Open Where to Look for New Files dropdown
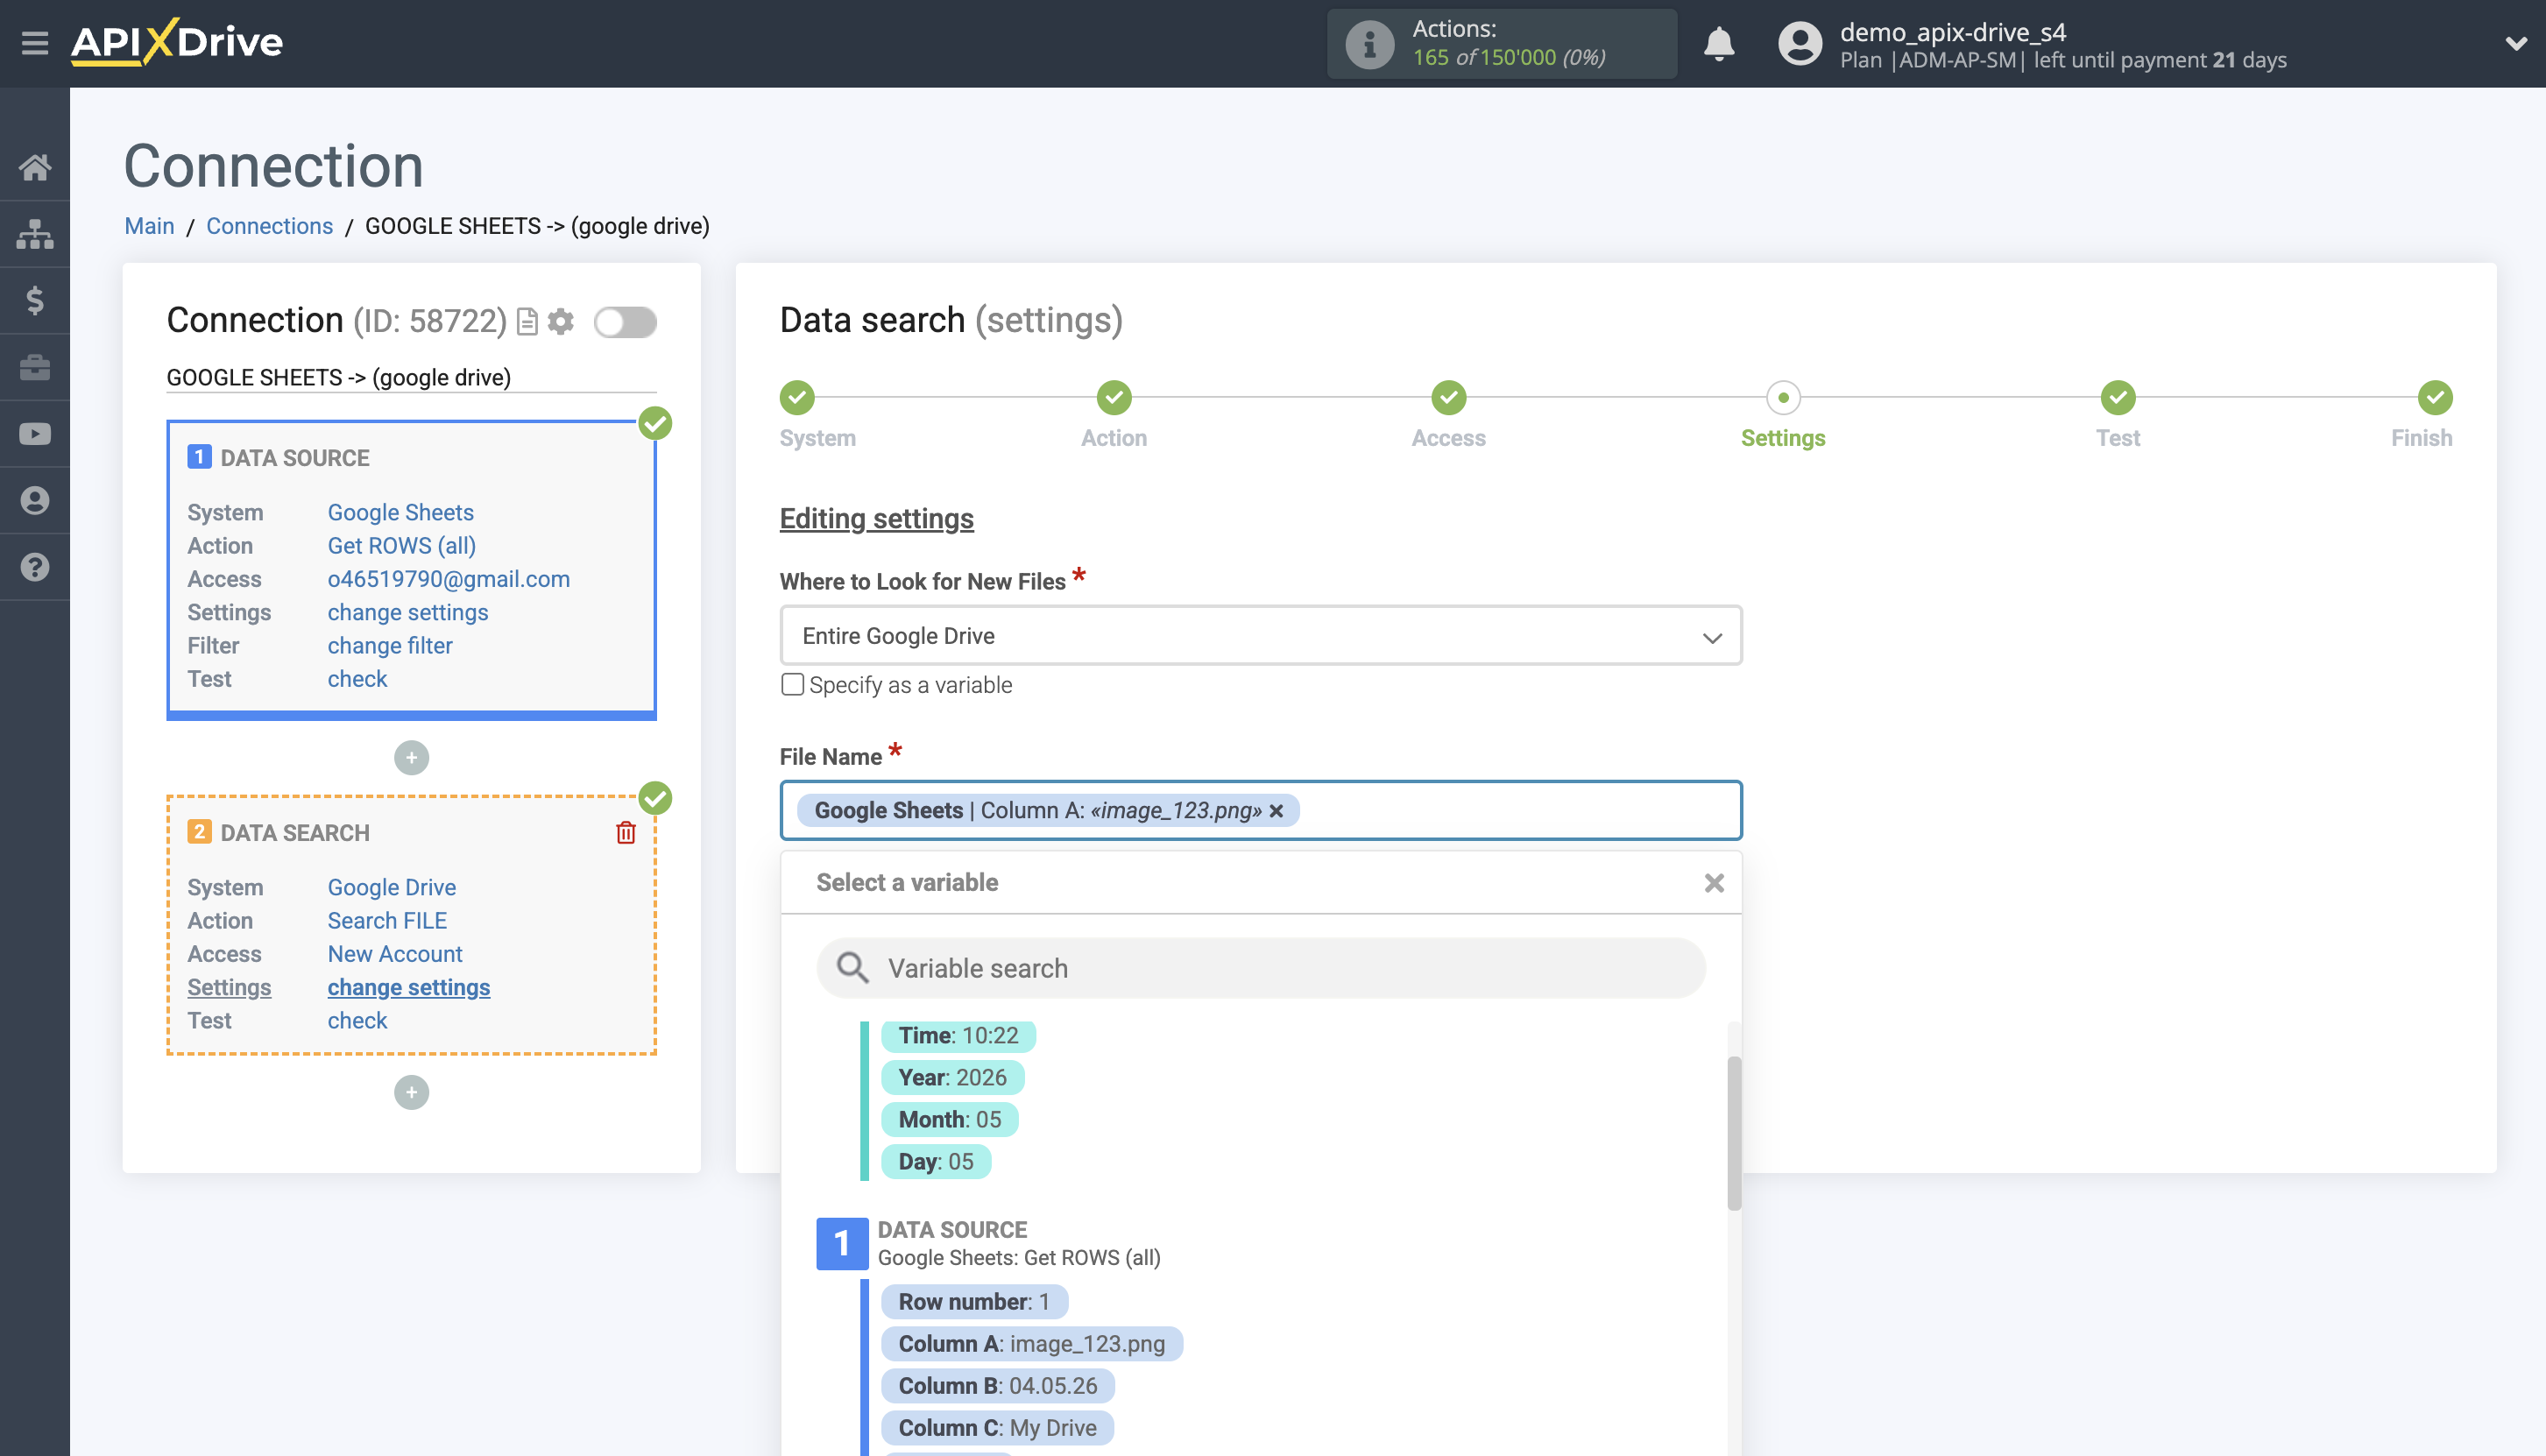The width and height of the screenshot is (2546, 1456). (x=1260, y=635)
